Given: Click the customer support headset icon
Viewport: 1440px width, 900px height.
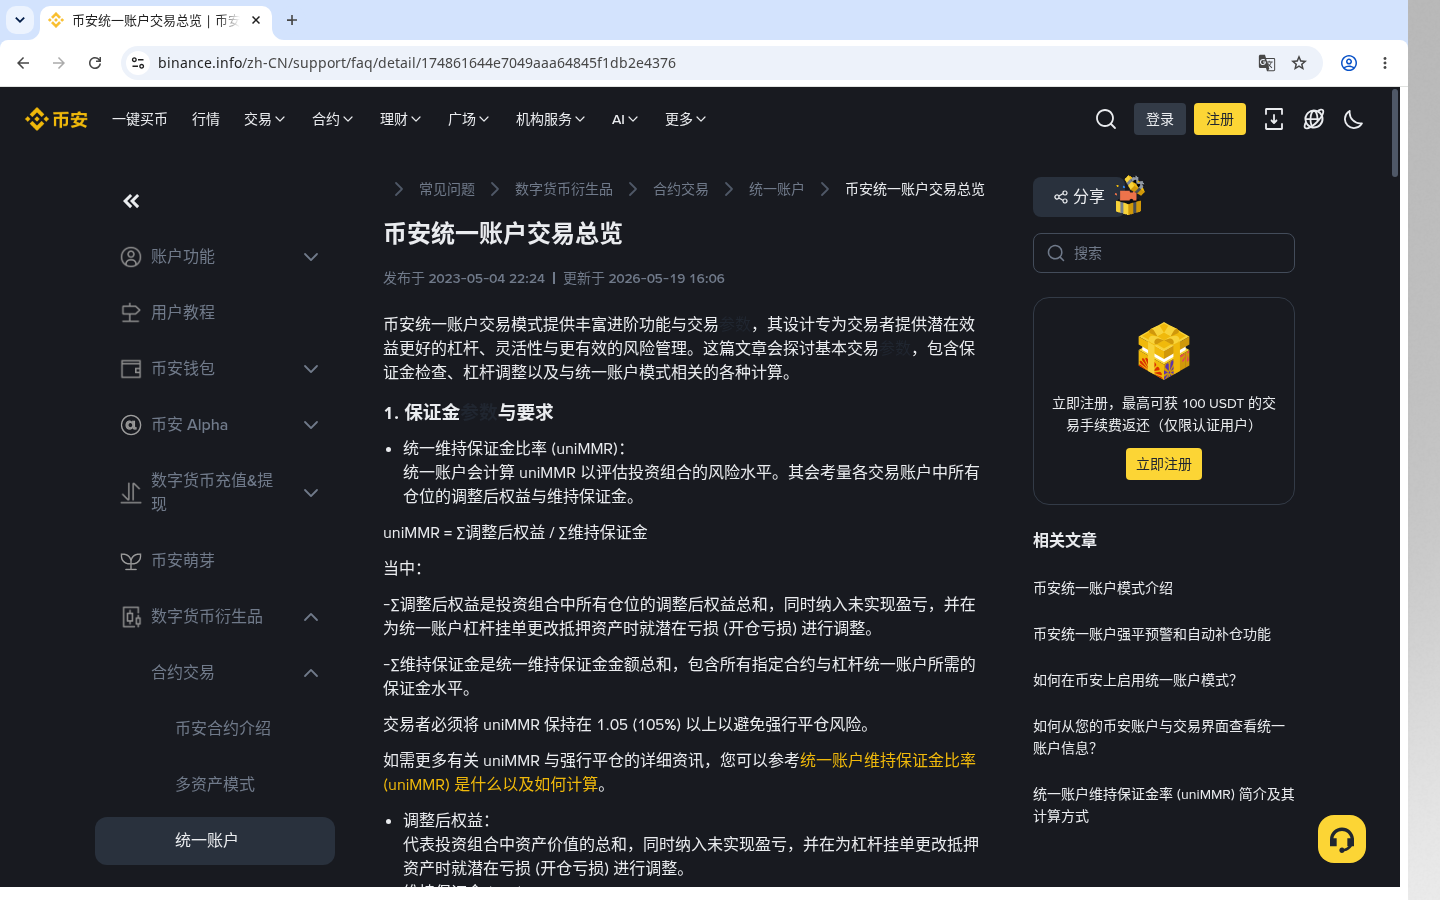Looking at the screenshot, I should [x=1342, y=839].
